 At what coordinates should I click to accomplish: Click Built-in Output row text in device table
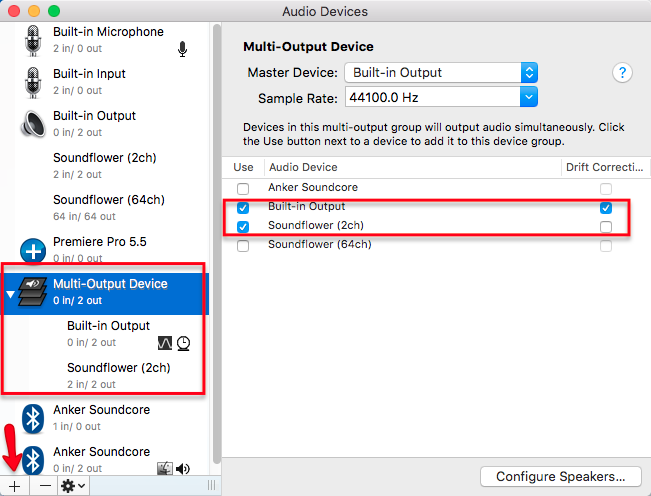pos(306,206)
